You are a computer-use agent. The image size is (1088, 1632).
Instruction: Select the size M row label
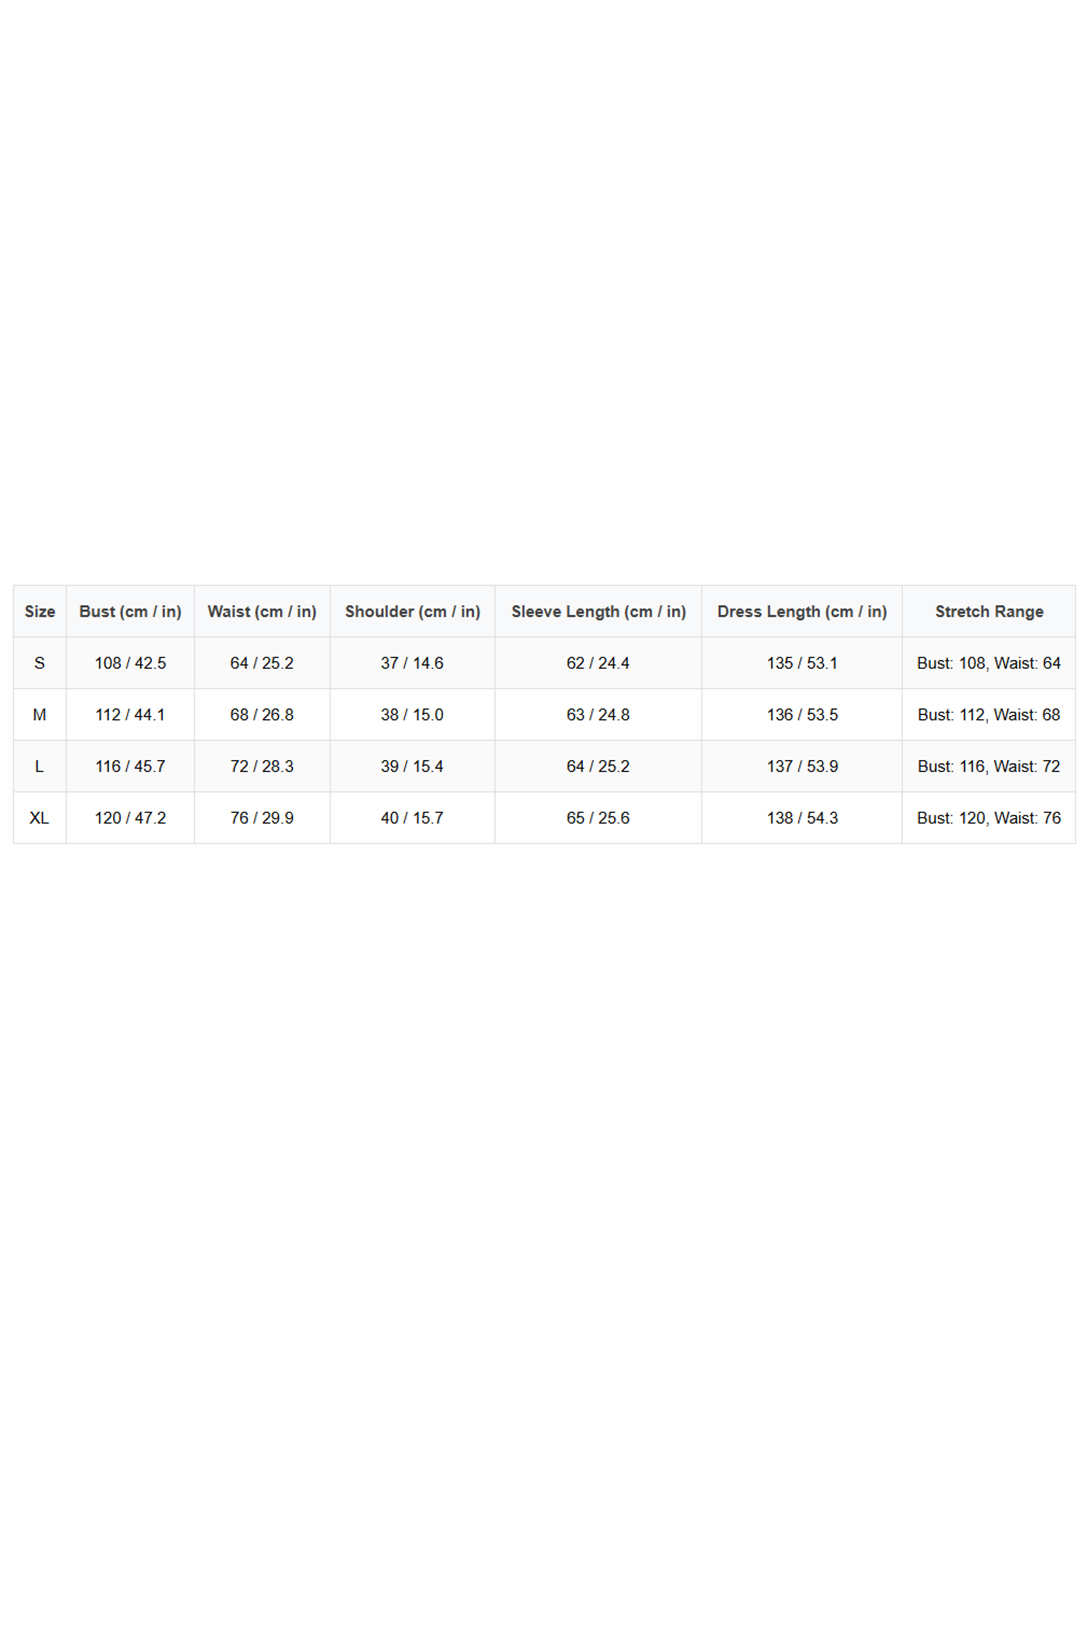tap(40, 715)
